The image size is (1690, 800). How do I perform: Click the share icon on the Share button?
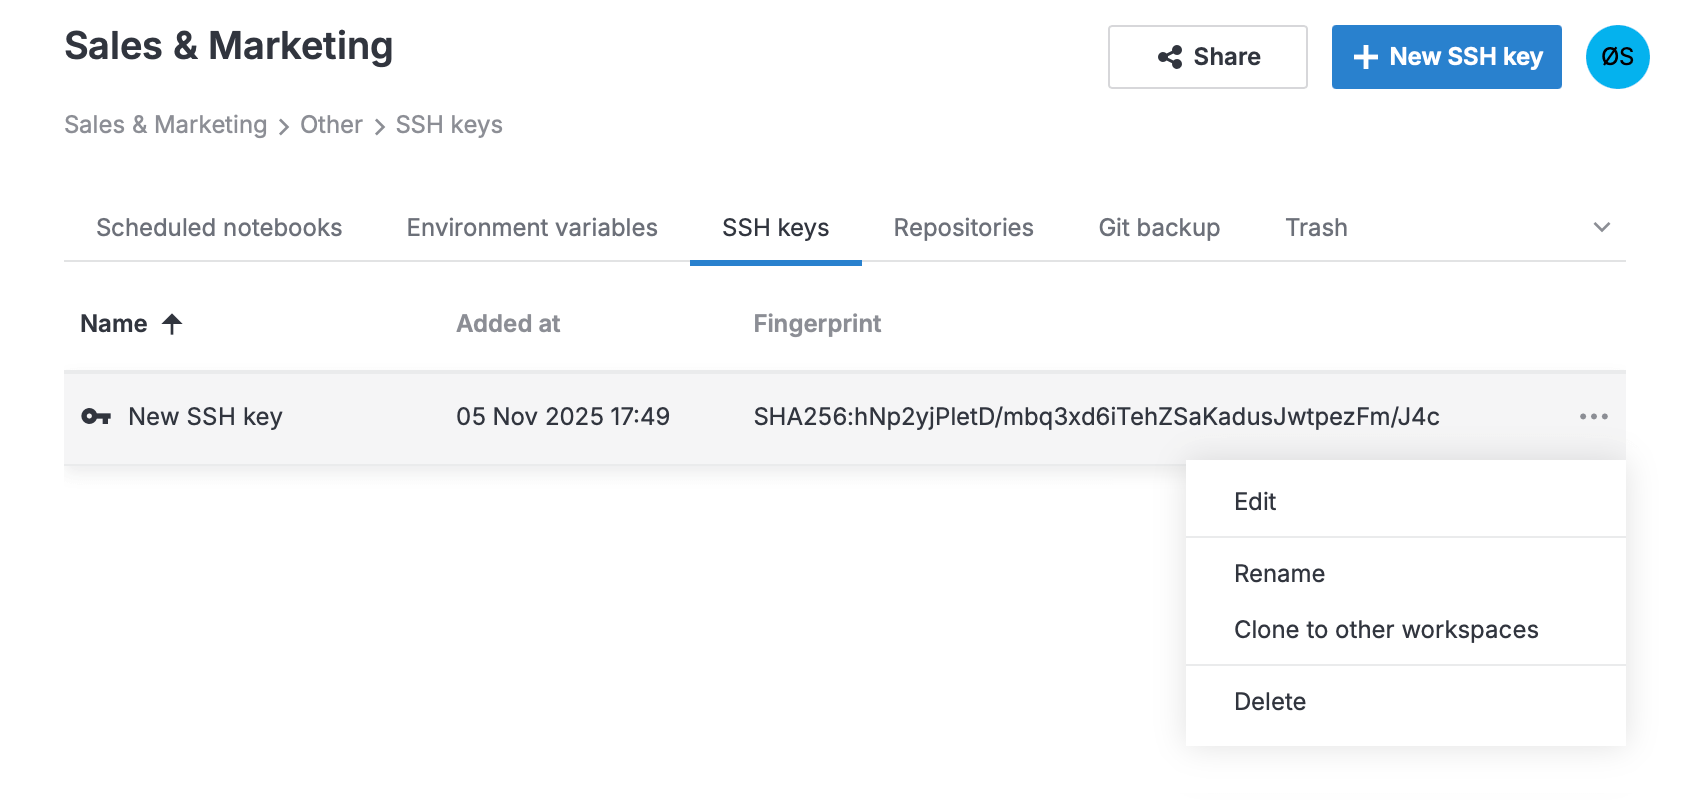tap(1170, 57)
